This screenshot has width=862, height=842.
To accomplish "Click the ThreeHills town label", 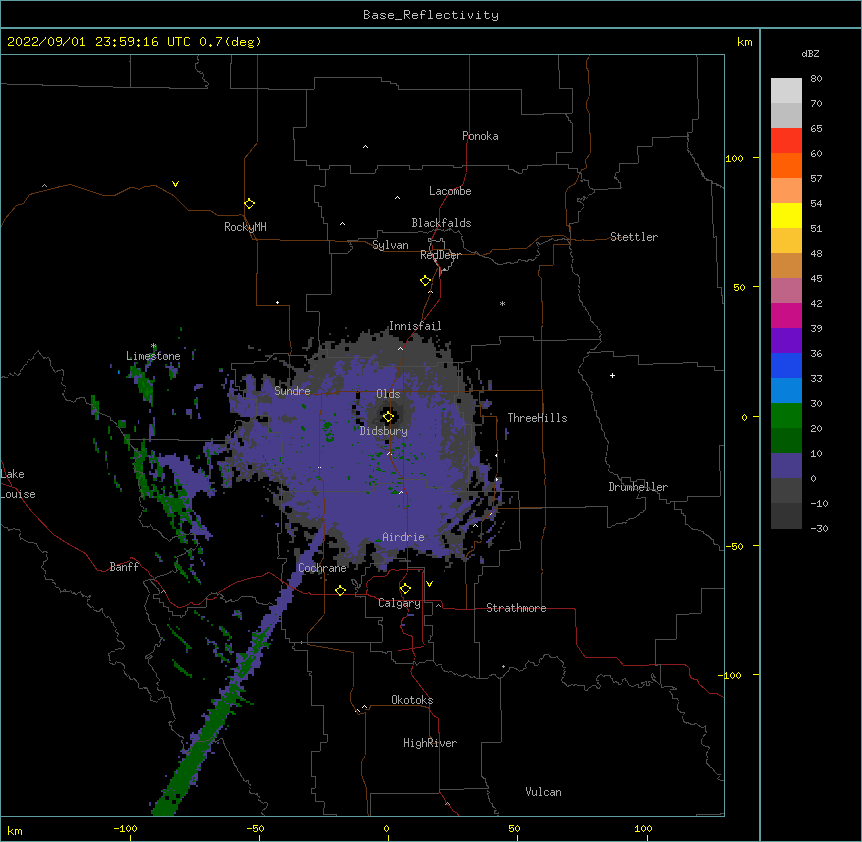I will 537,418.
